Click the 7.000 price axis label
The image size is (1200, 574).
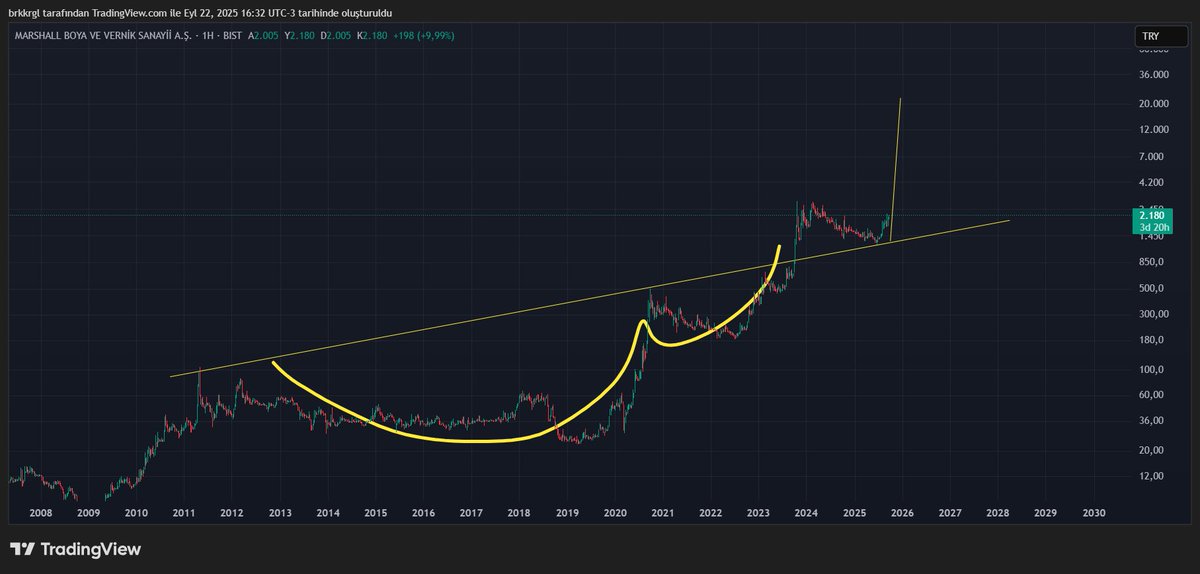[x=1153, y=157]
